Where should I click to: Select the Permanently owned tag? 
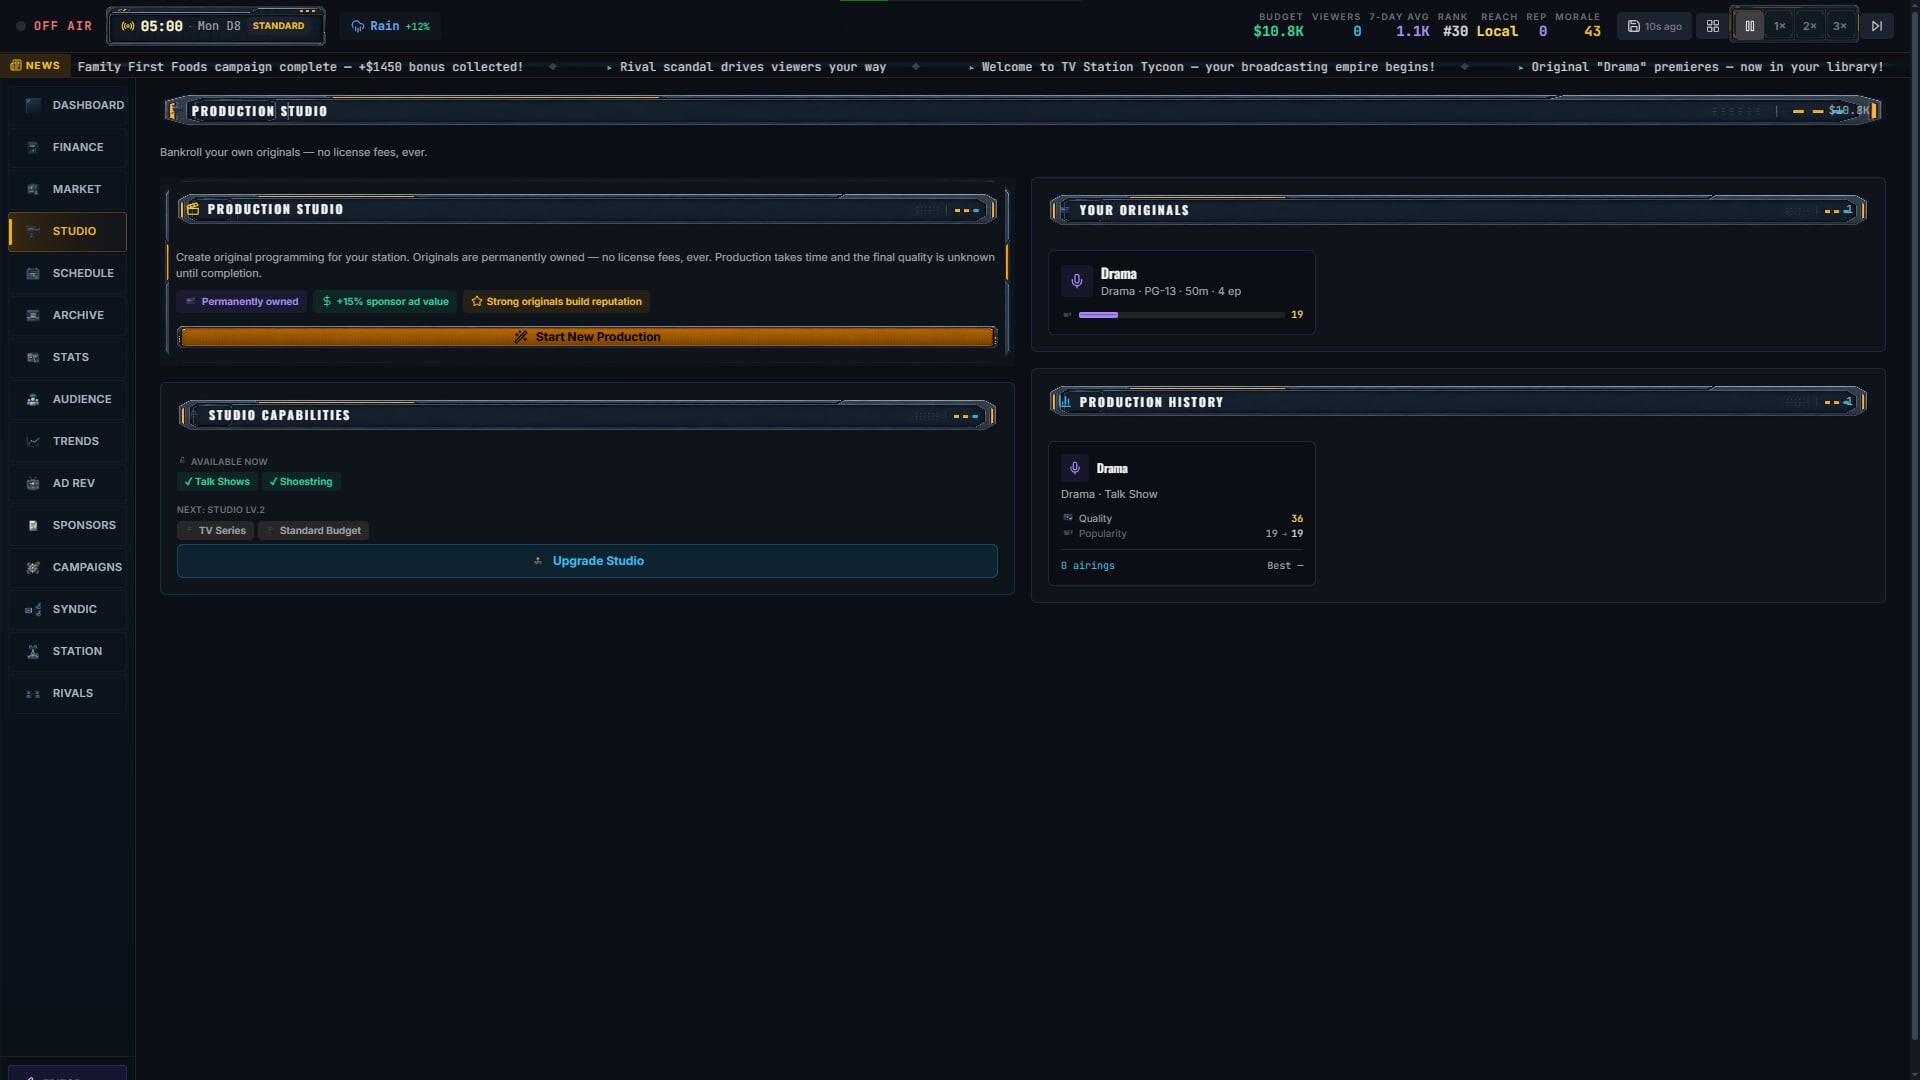242,301
